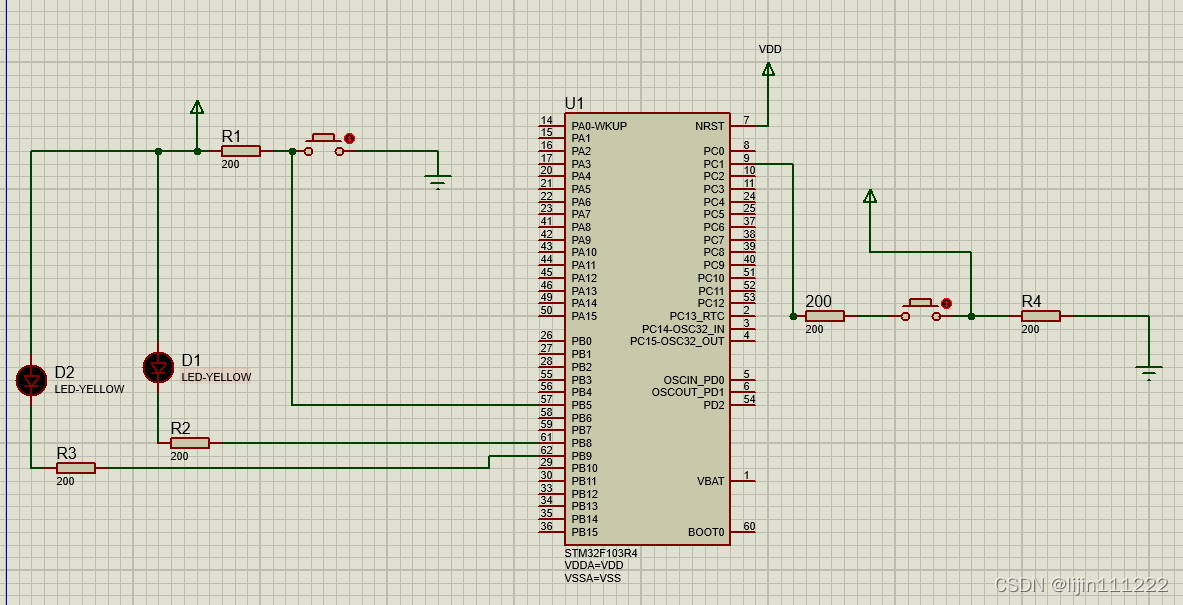Click the junction dot left of the PC1 200 resistor

(793, 316)
